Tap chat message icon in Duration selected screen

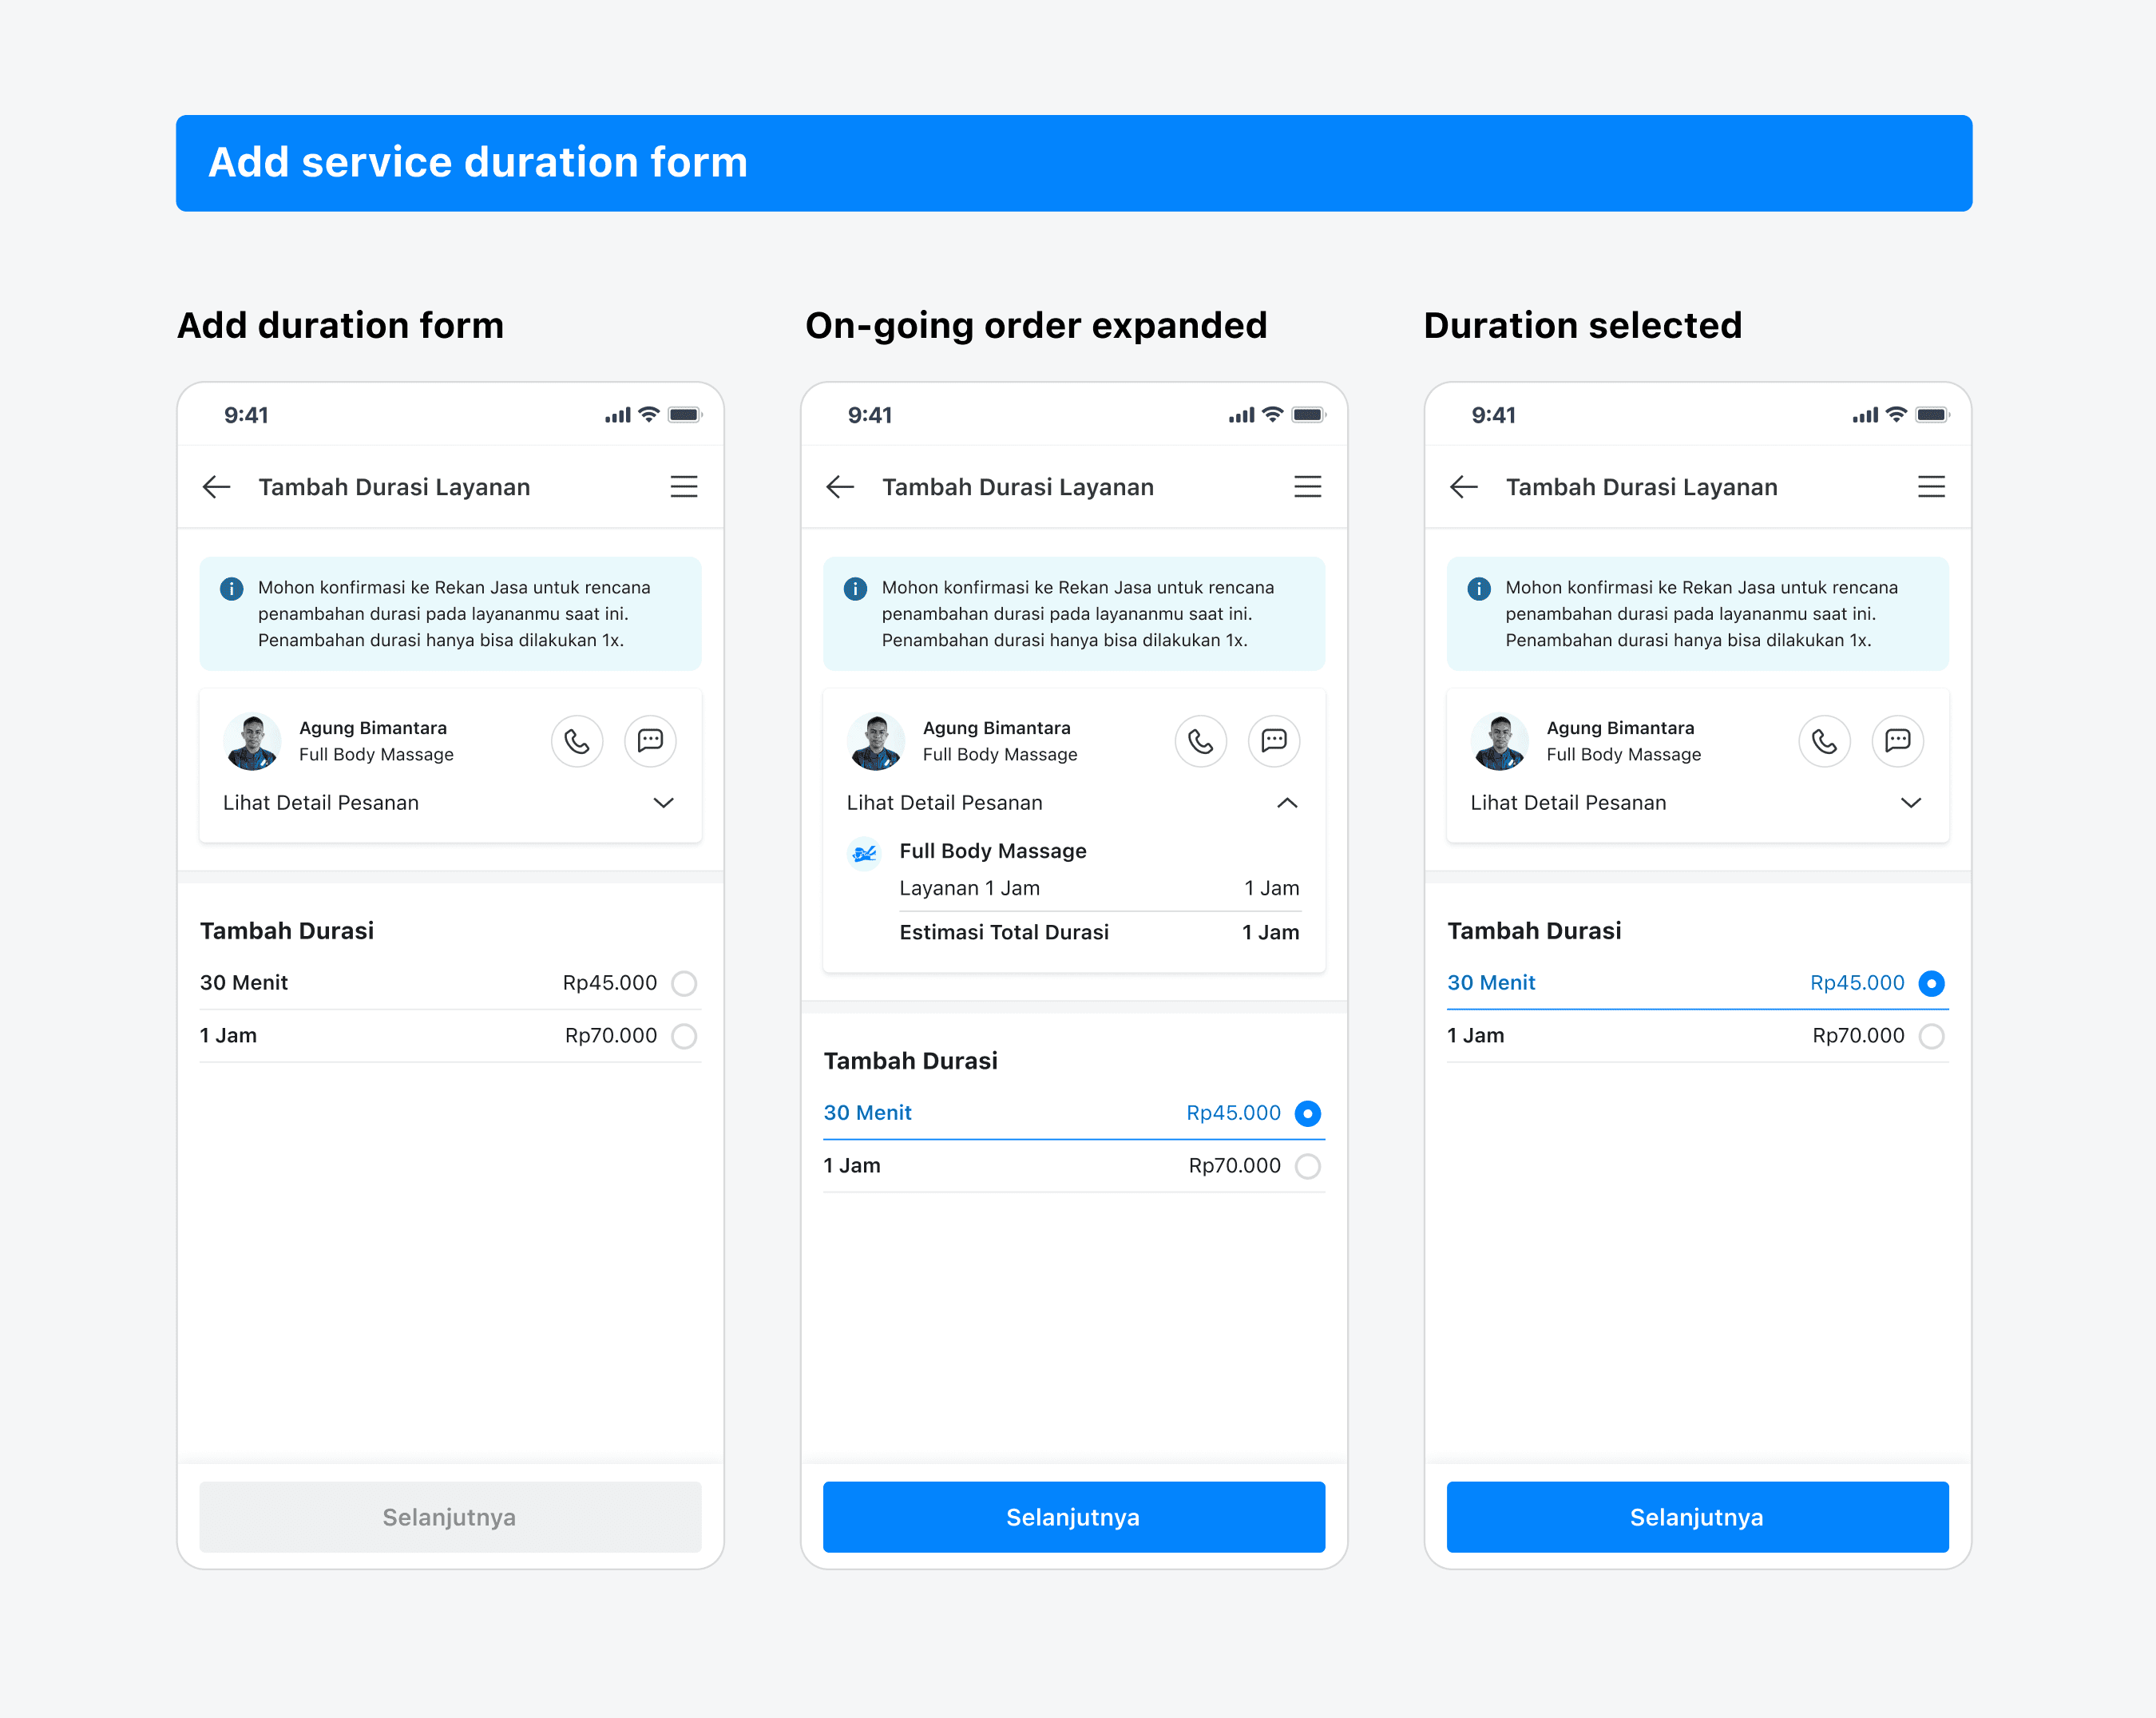1897,741
